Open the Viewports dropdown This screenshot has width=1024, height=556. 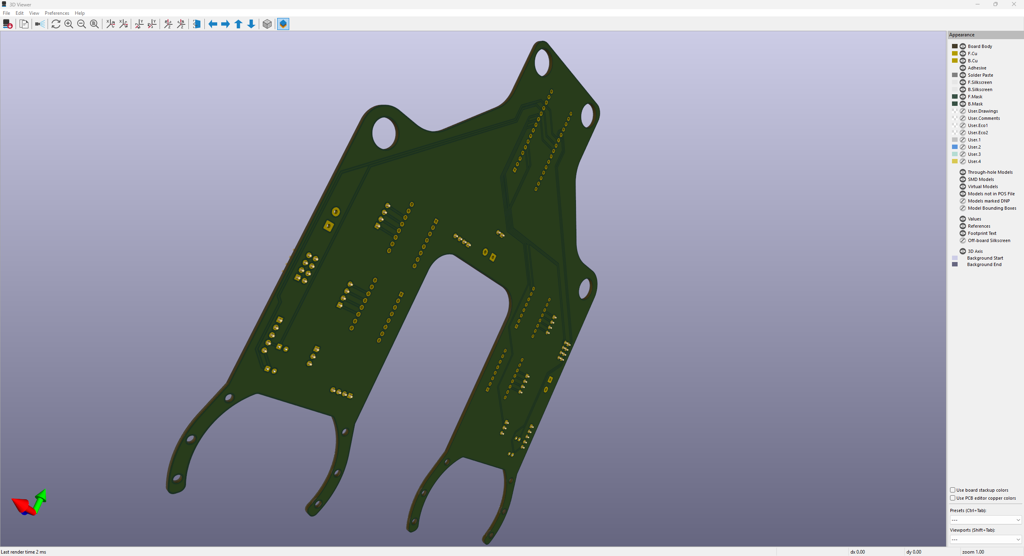985,540
